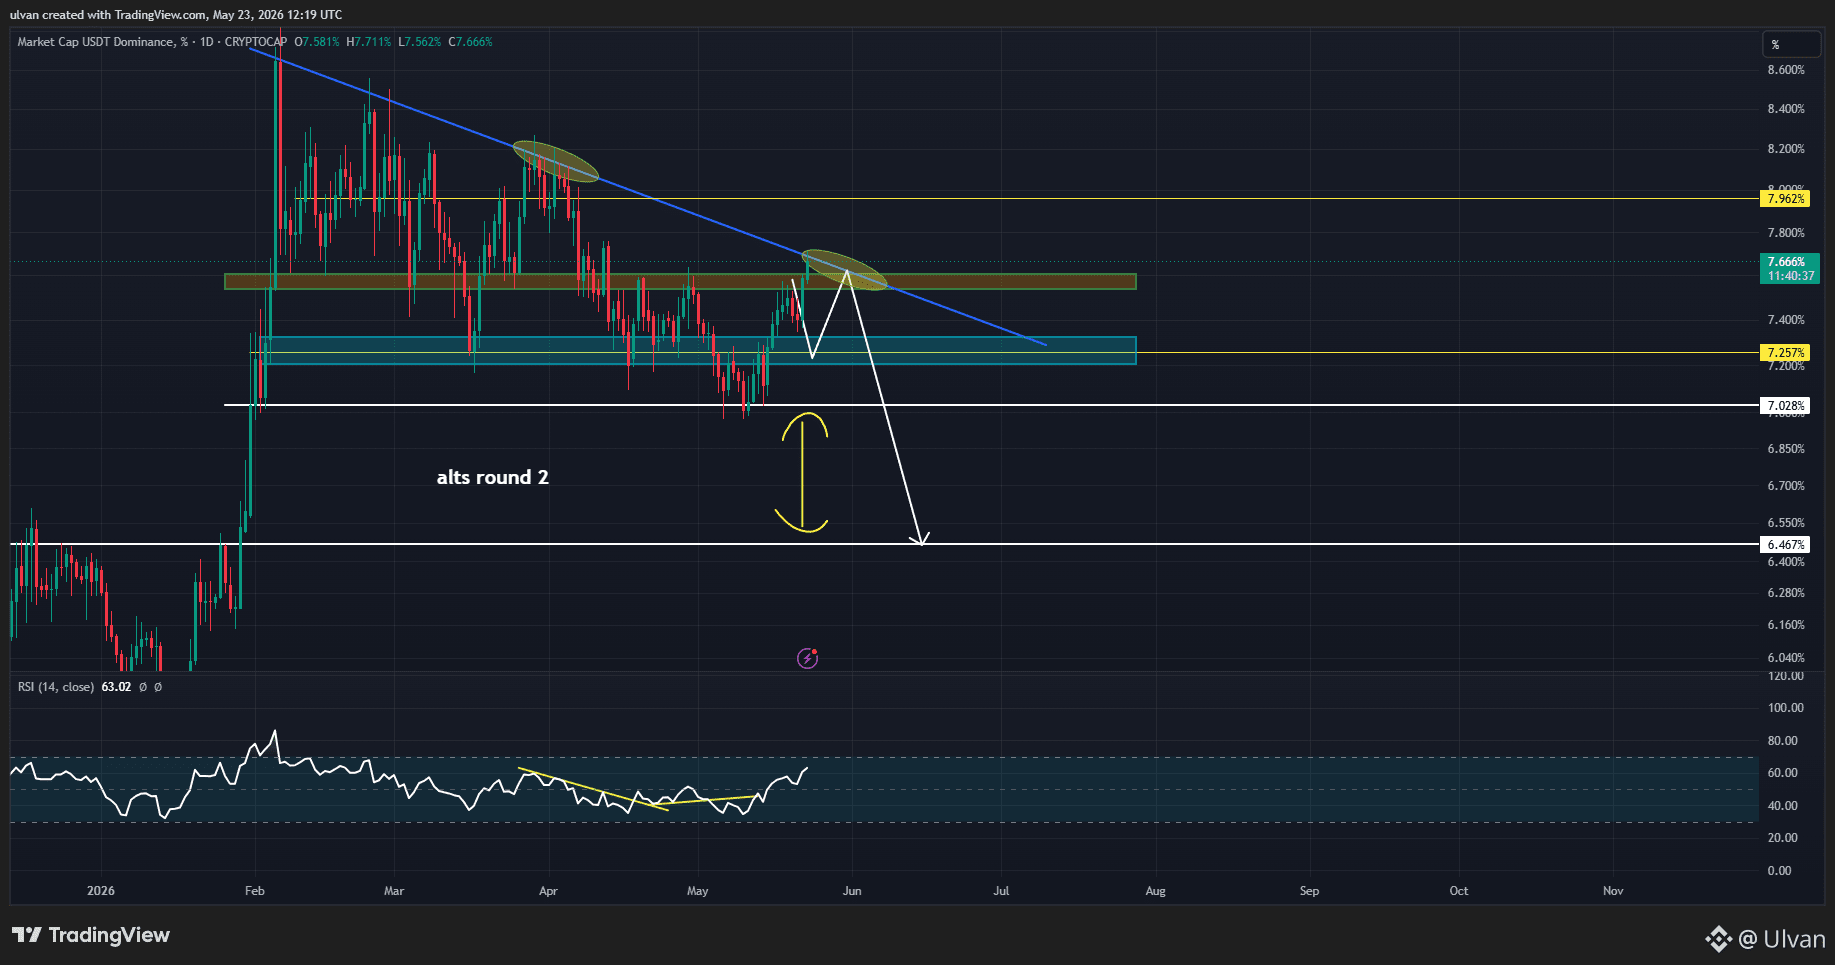
Task: Click the Oct label on time axis
Action: pyautogui.click(x=1459, y=891)
